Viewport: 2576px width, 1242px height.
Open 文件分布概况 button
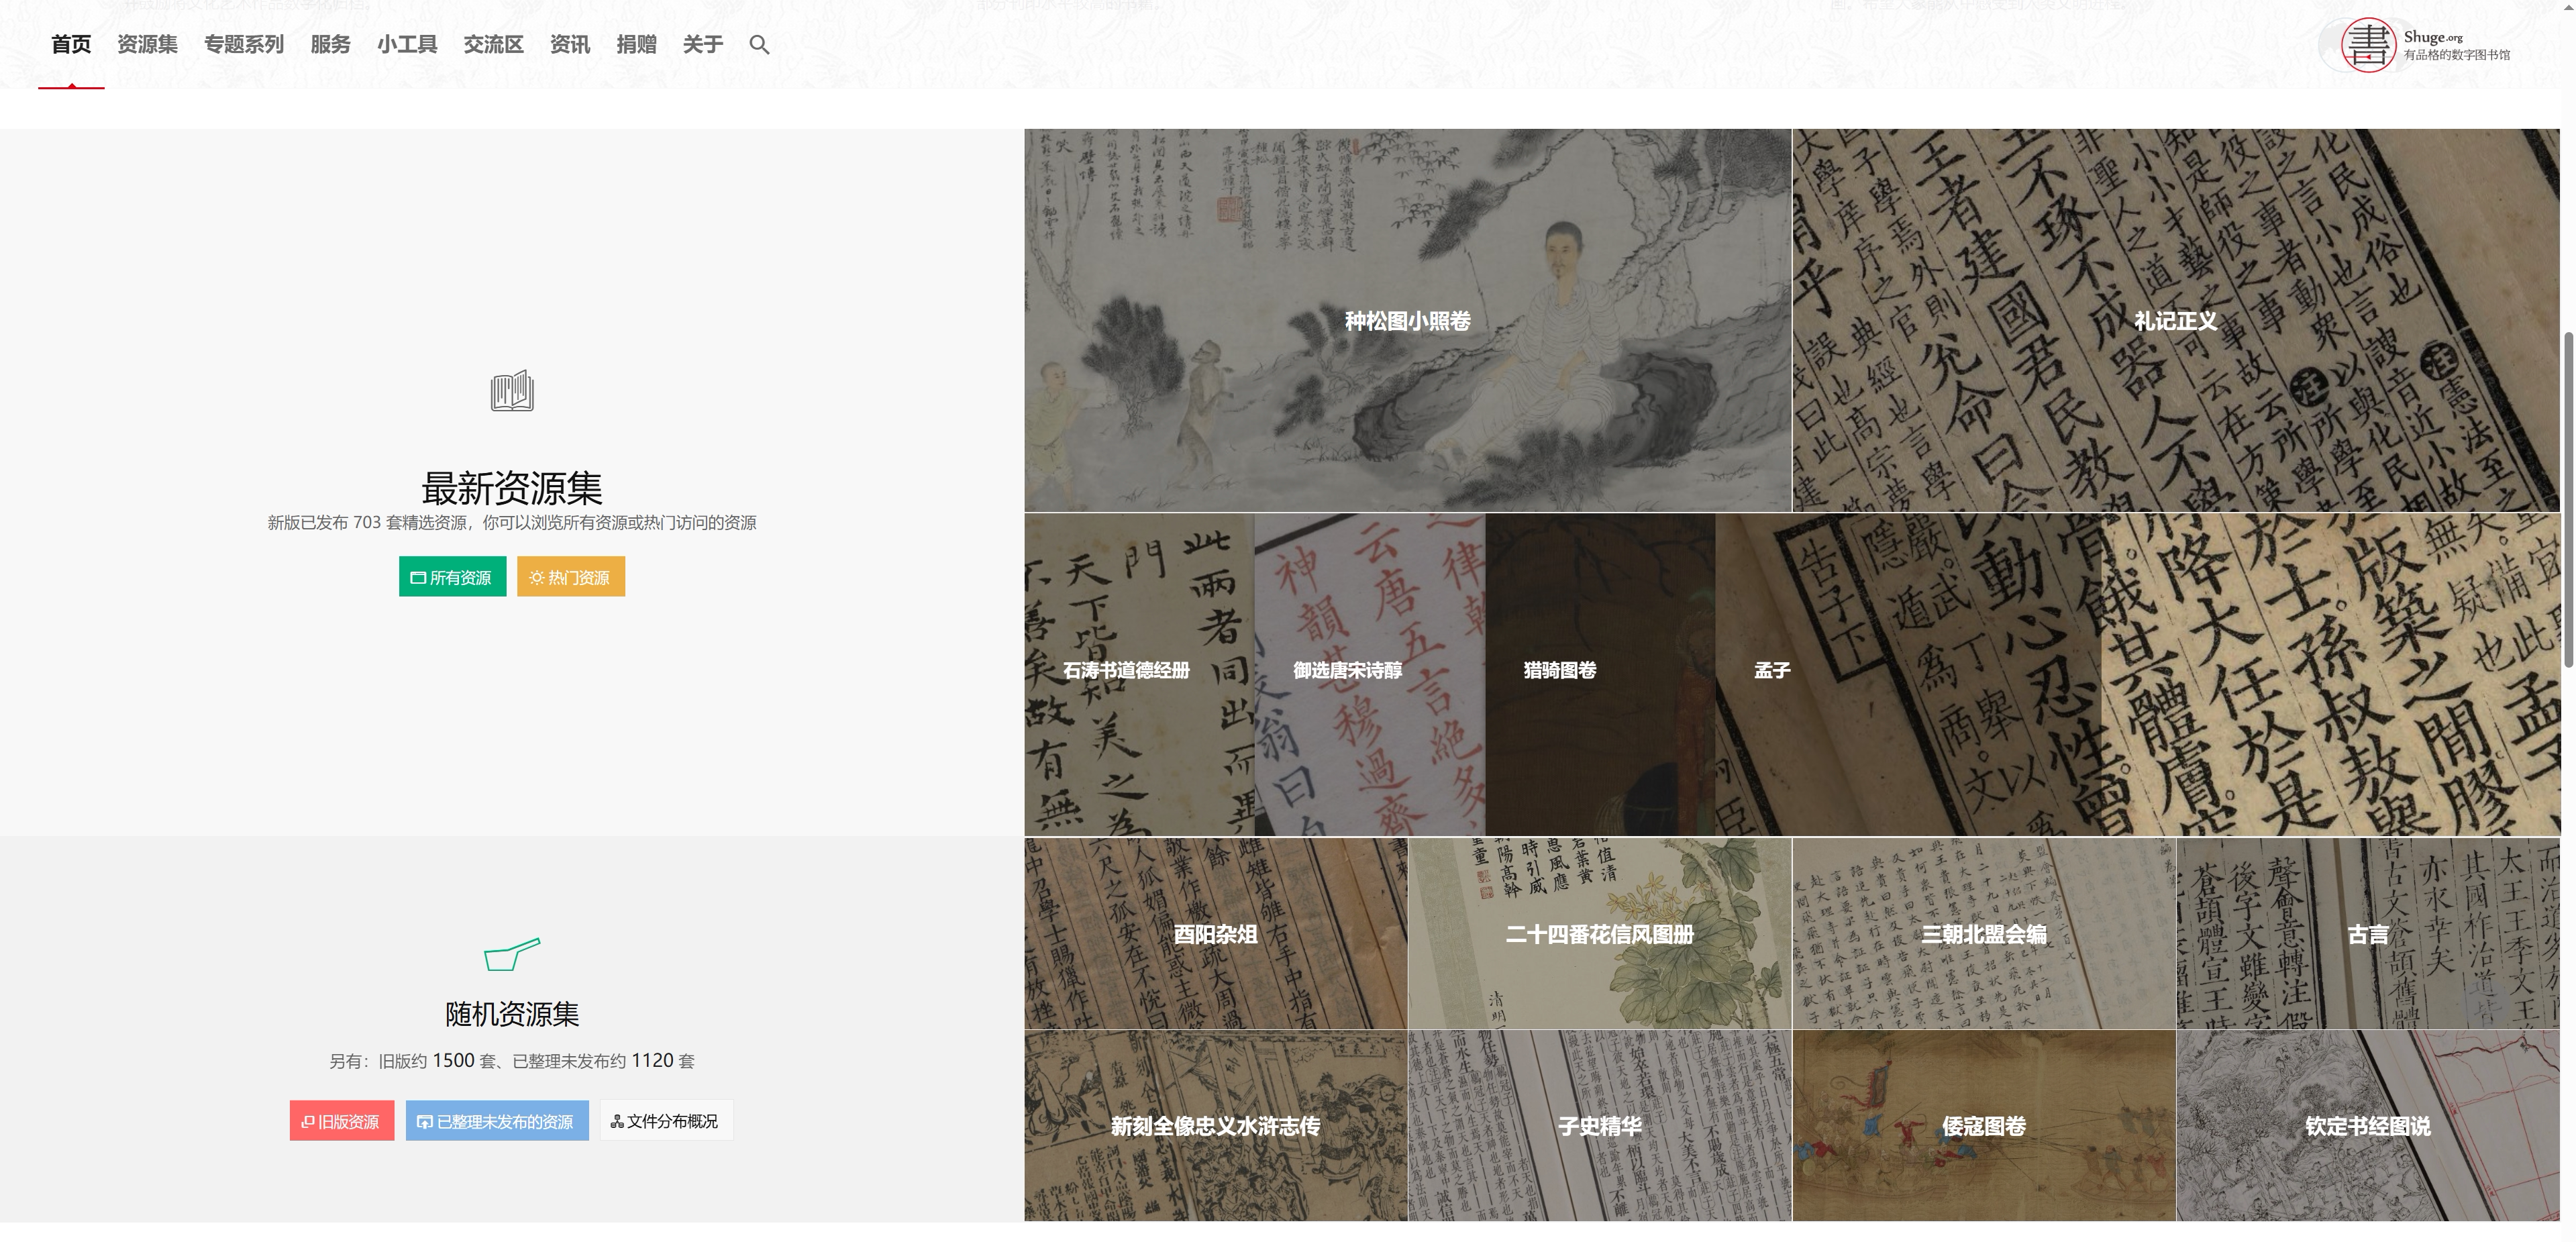coord(666,1121)
